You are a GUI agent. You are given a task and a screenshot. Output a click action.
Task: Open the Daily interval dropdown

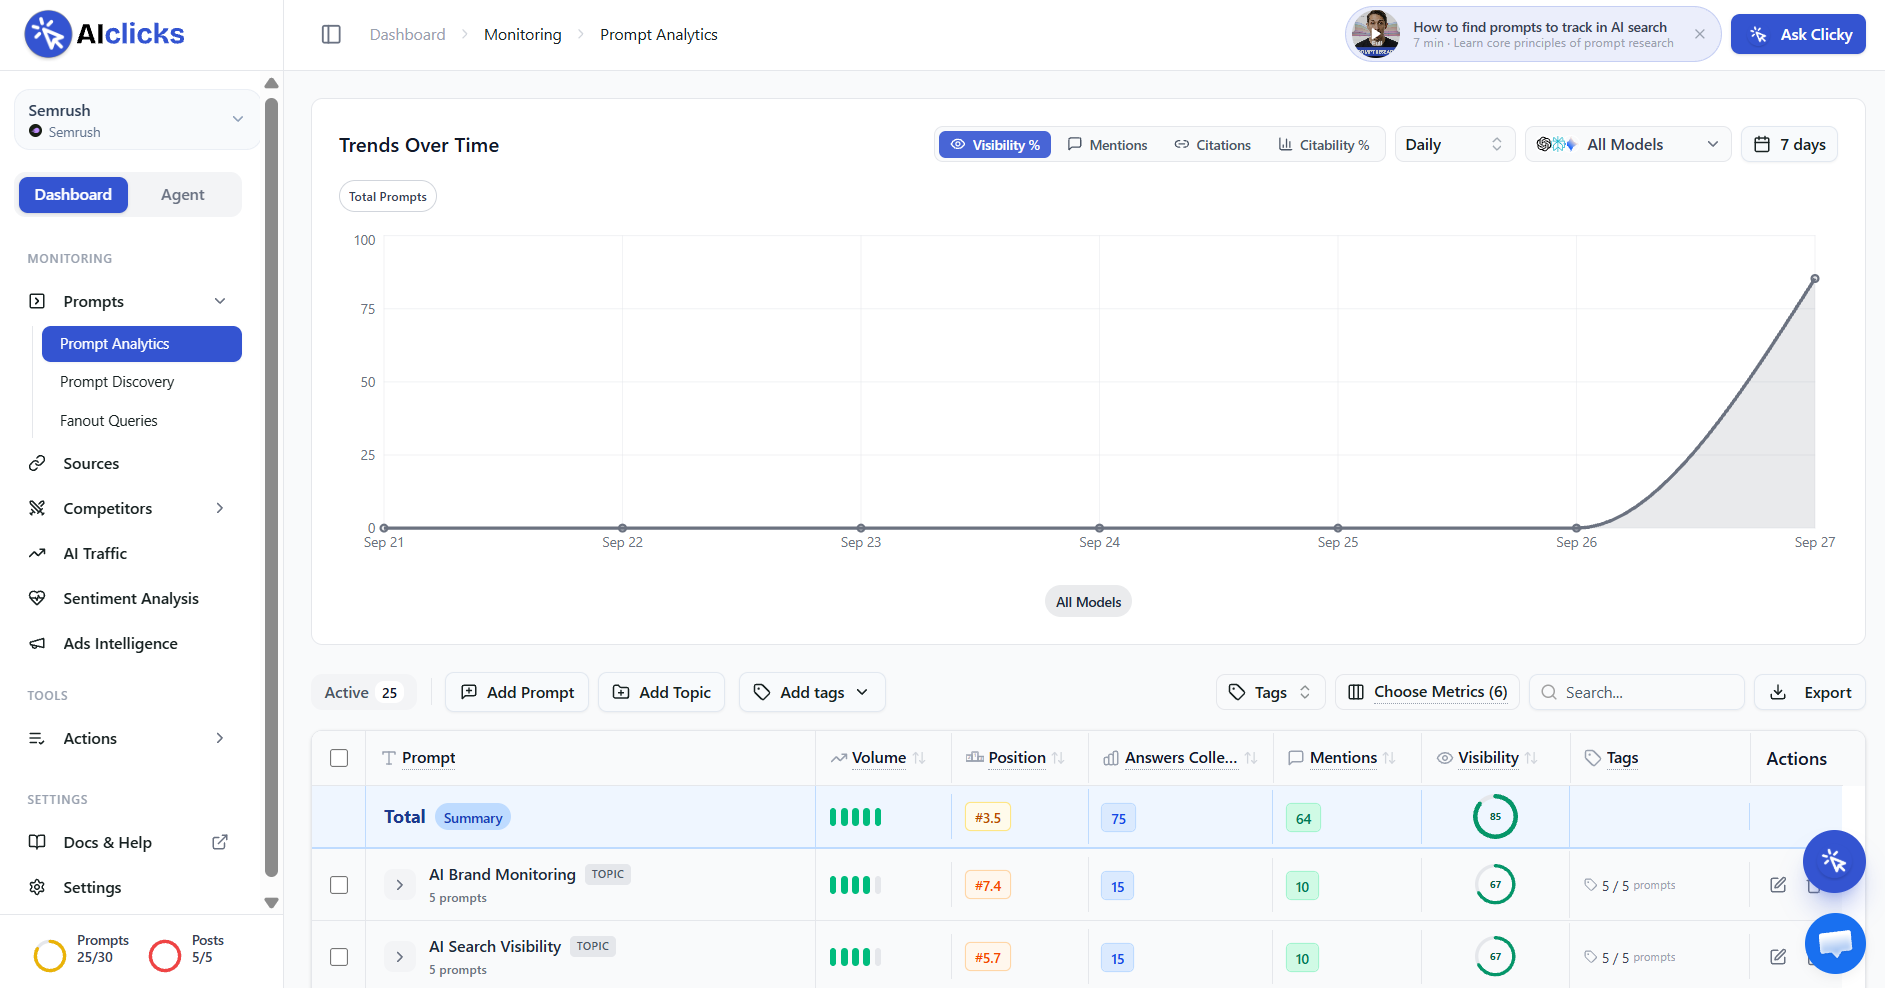pos(1455,145)
